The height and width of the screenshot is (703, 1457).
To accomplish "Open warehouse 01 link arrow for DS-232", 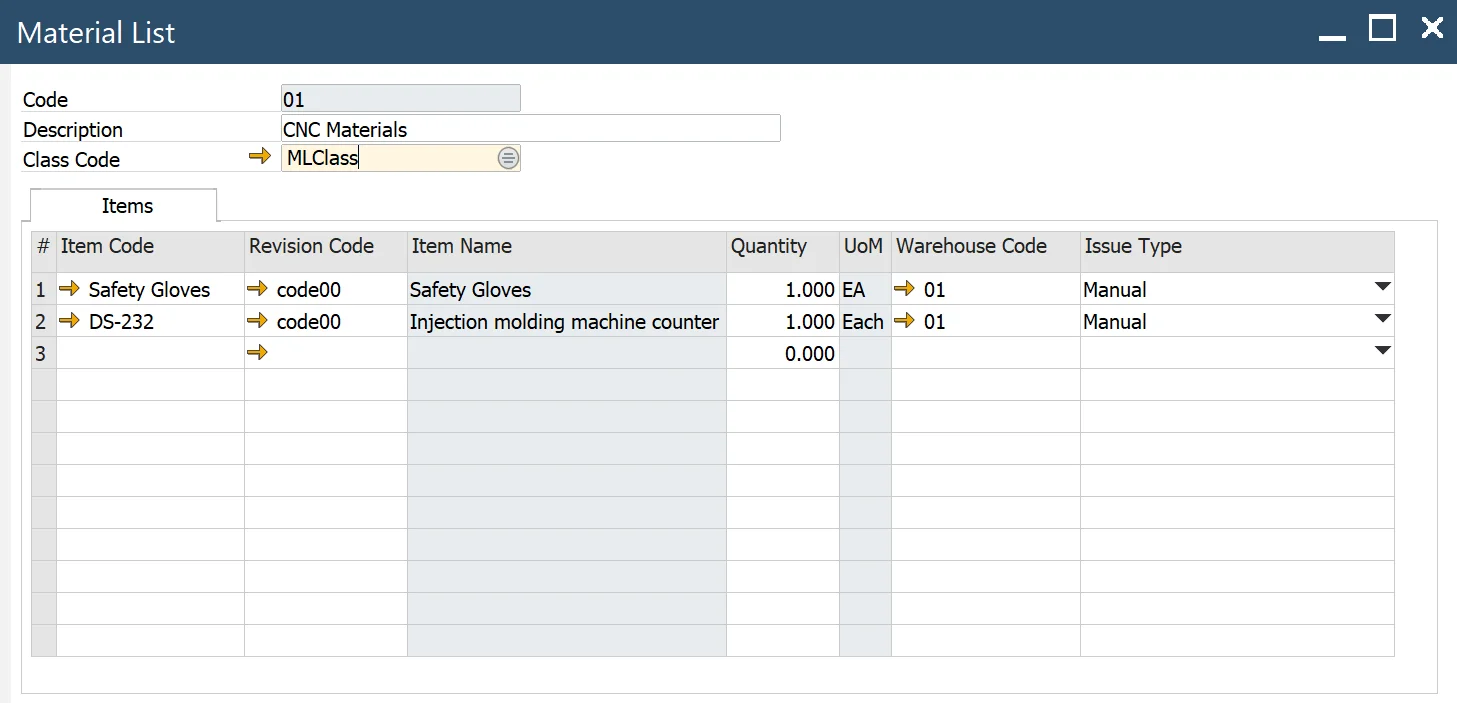I will tap(903, 321).
